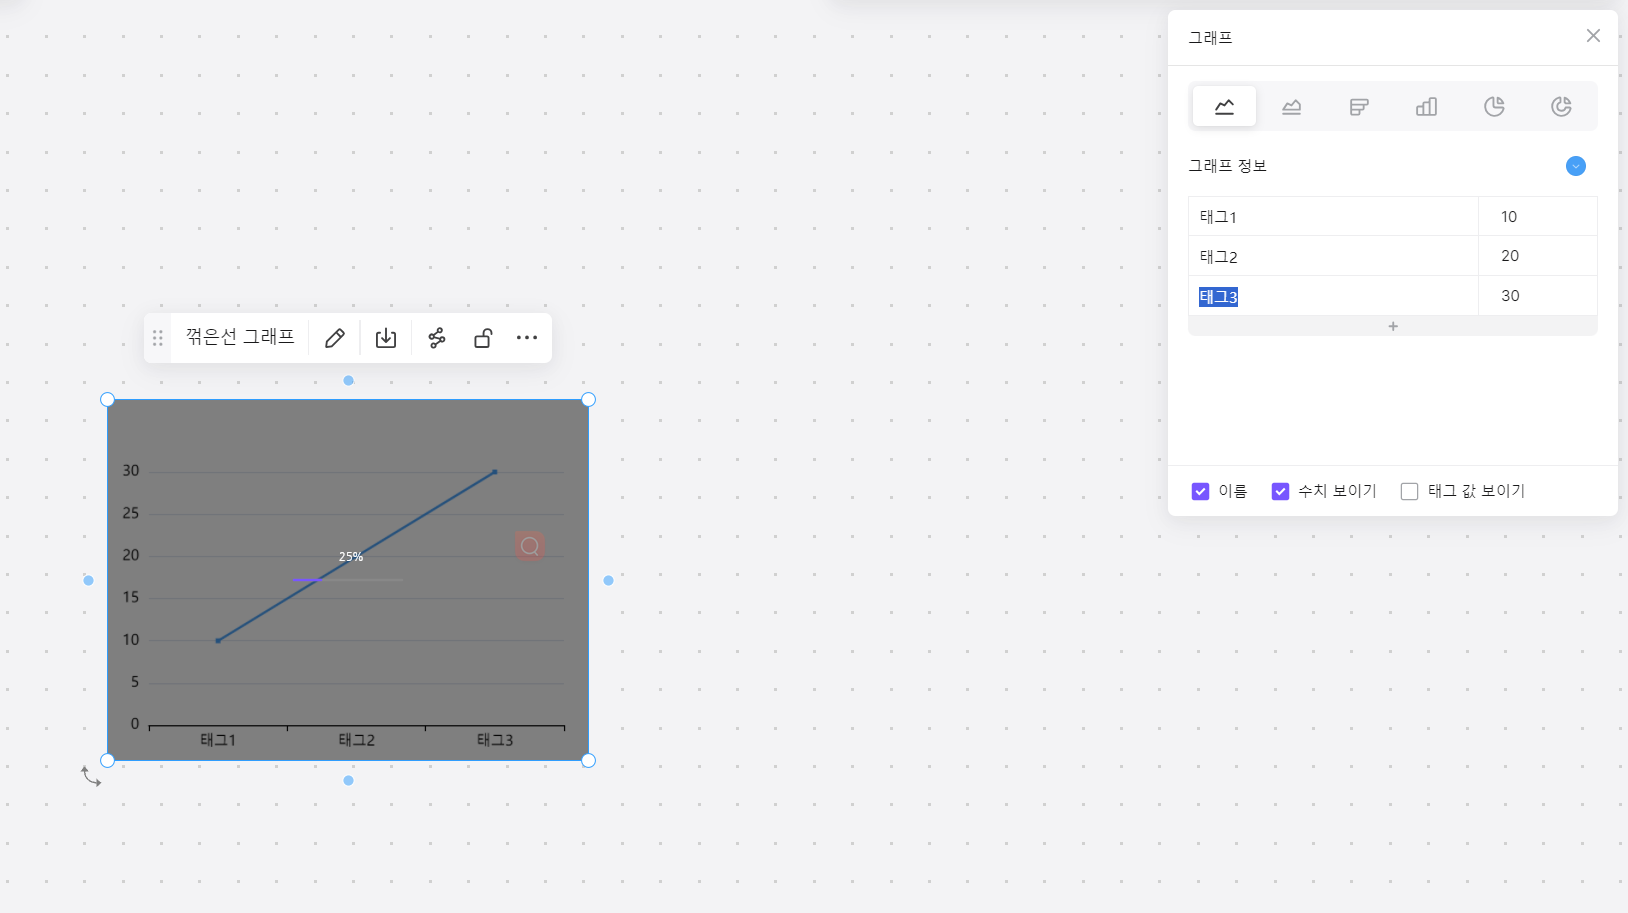Click the download export icon
Viewport: 1628px width, 913px height.
pos(386,338)
